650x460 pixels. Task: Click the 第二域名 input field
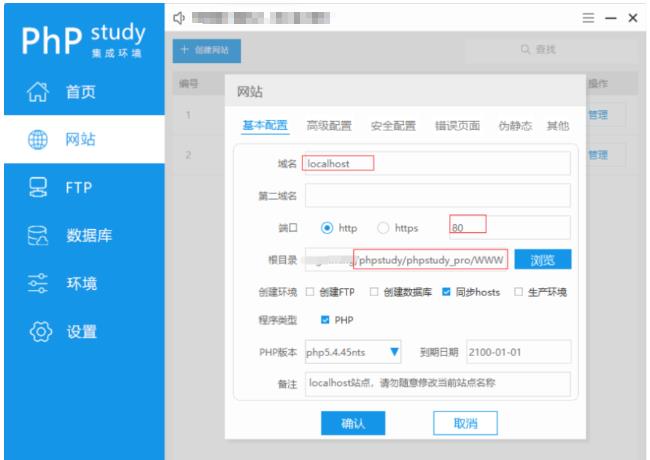click(438, 195)
